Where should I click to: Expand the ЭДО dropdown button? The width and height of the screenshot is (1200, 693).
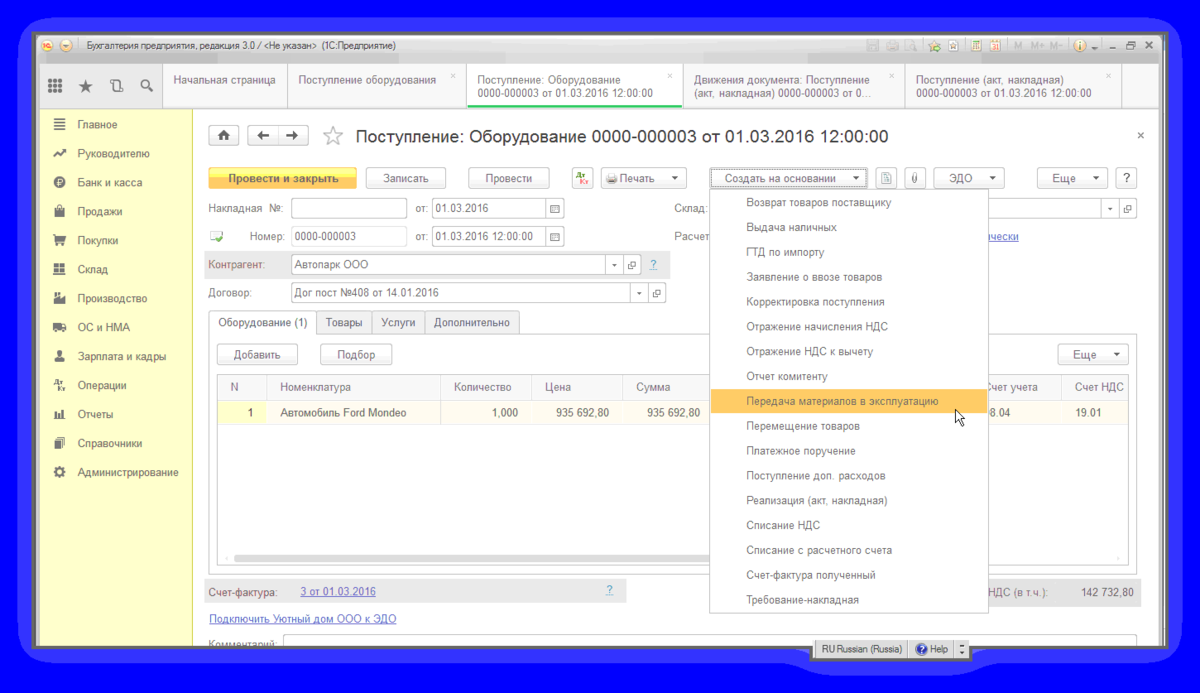tap(969, 178)
